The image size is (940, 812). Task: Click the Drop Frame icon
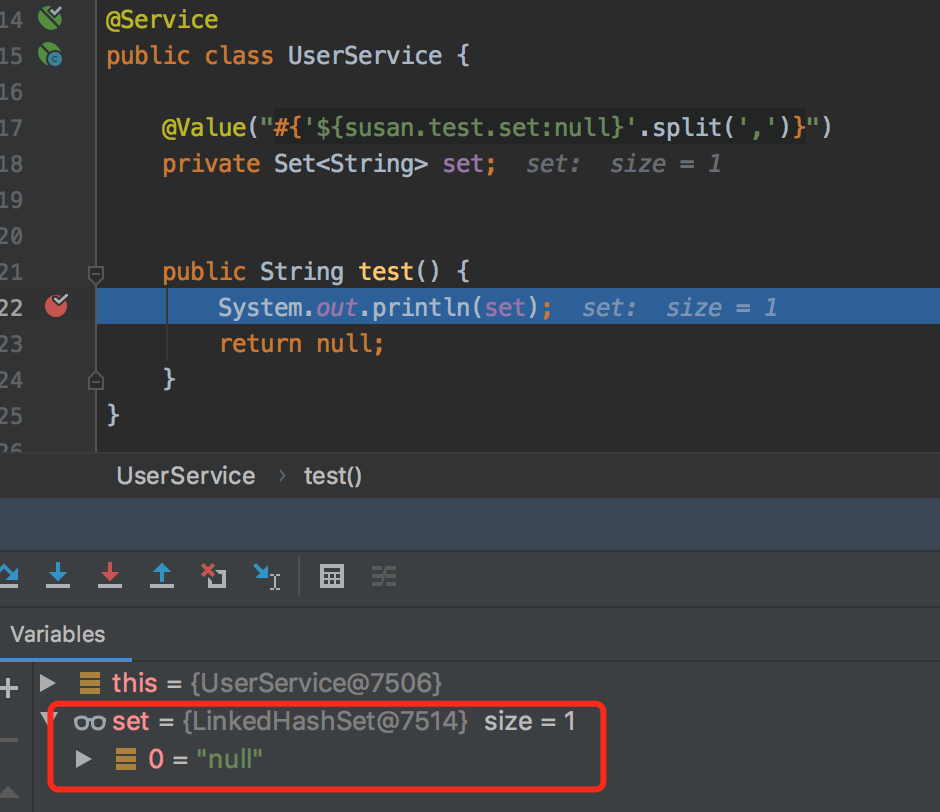(213, 575)
